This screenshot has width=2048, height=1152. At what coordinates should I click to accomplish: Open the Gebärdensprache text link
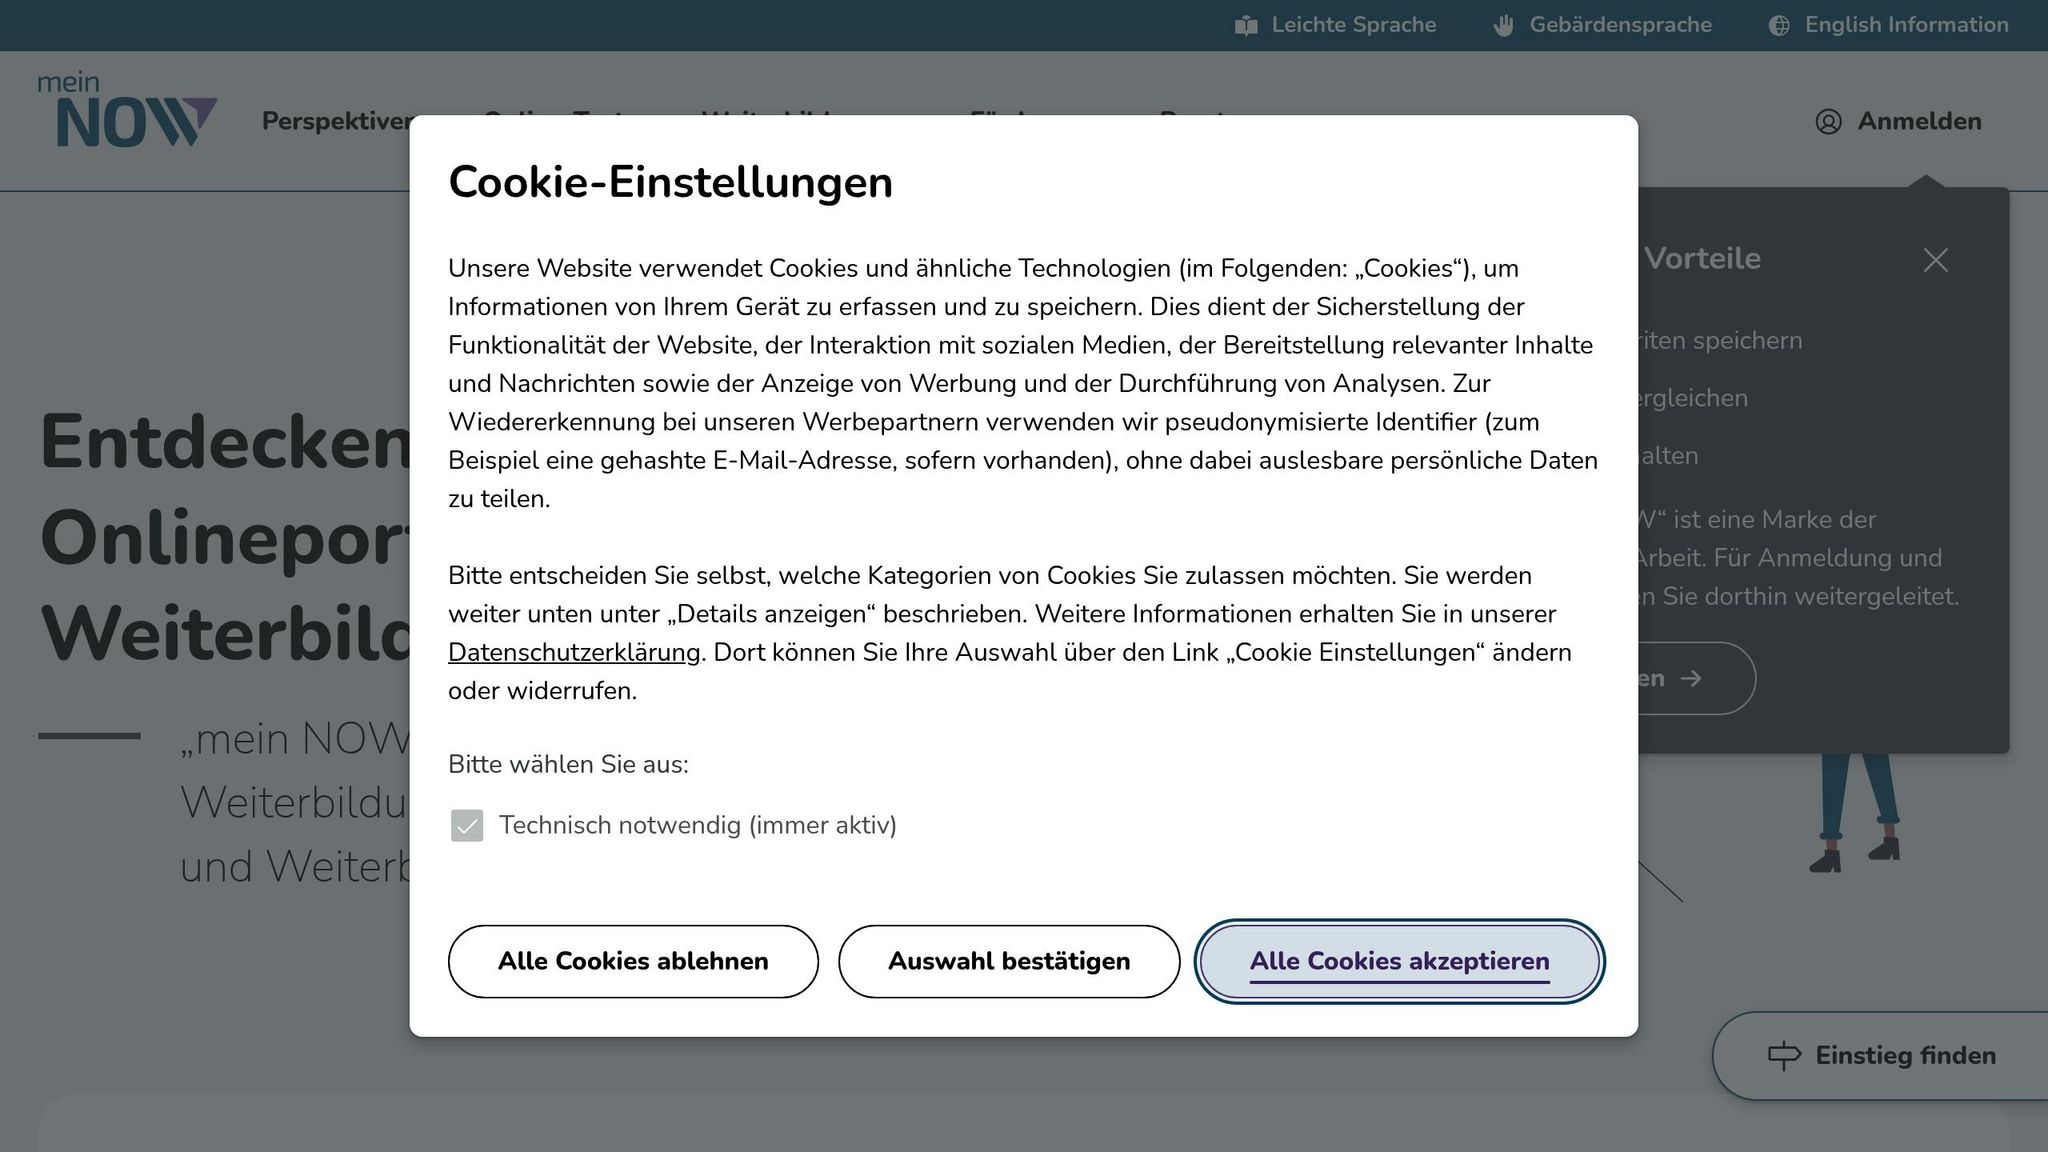(x=1620, y=25)
